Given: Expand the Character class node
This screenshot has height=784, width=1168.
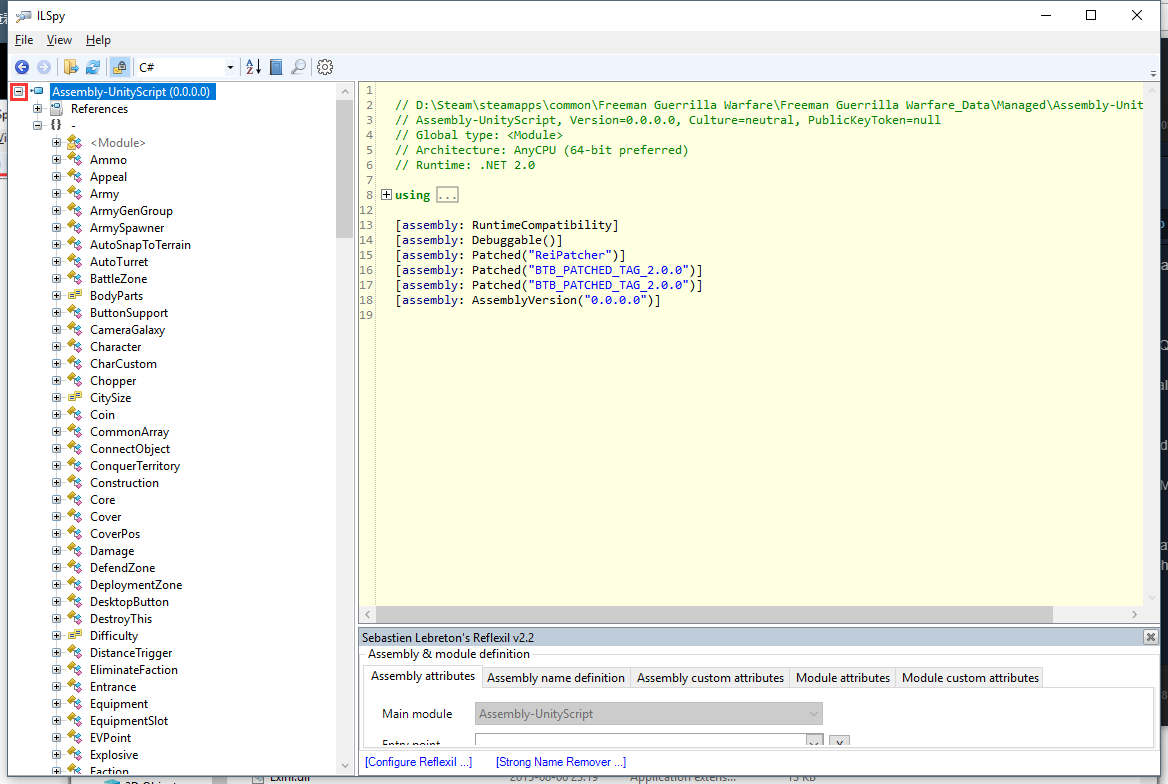Looking at the screenshot, I should coord(57,347).
